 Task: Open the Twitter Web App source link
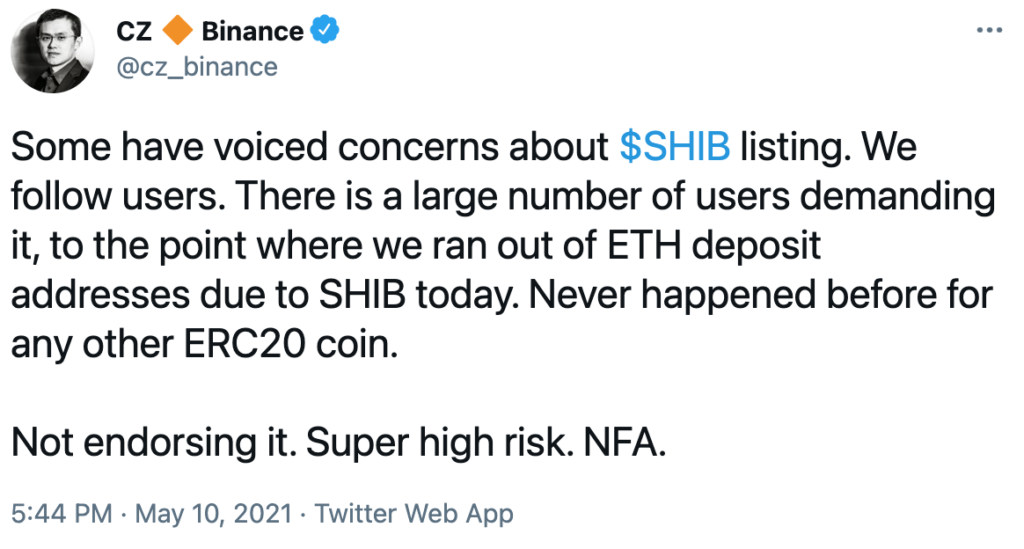tap(414, 513)
